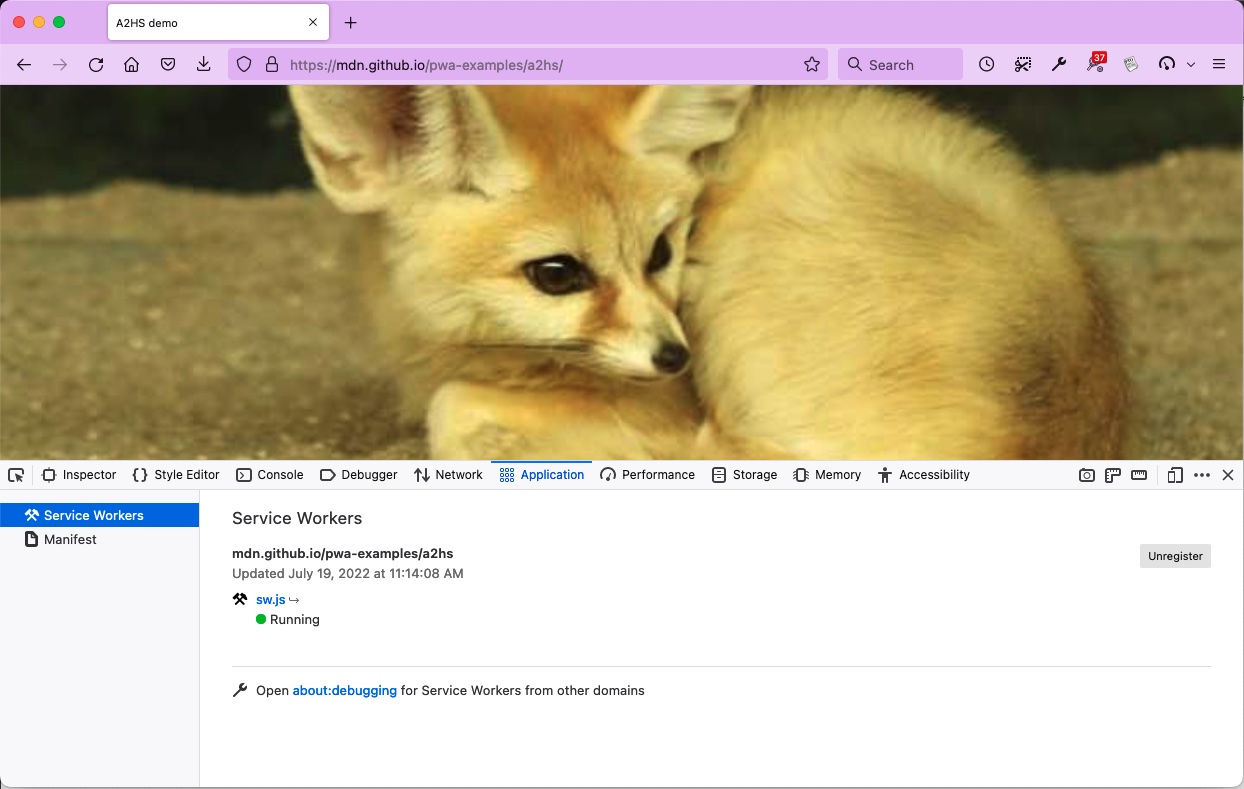Go to the Firefox home page
This screenshot has width=1244, height=789.
tap(132, 64)
